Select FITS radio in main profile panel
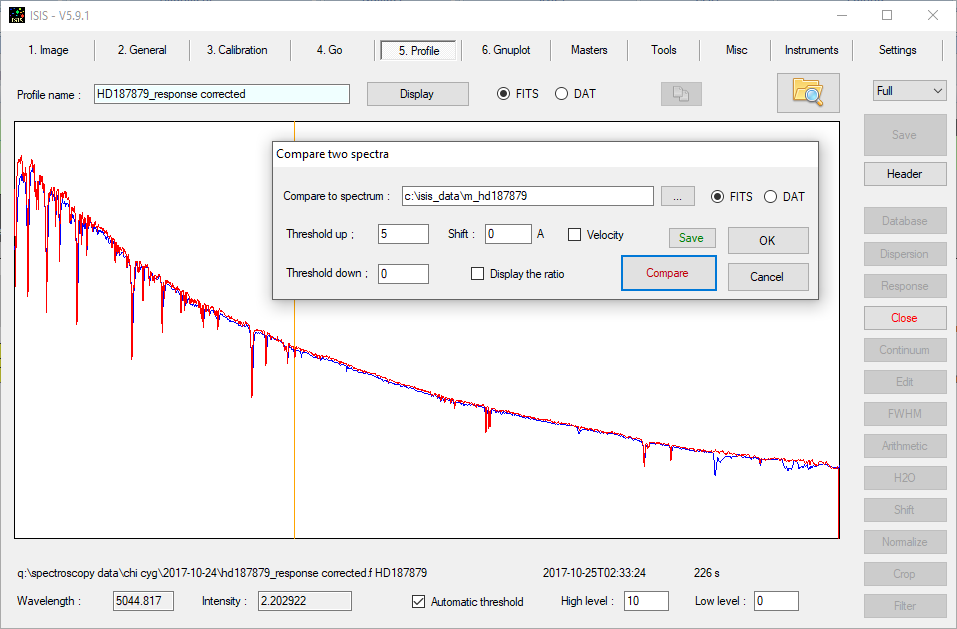Image resolution: width=957 pixels, height=629 pixels. tap(504, 94)
